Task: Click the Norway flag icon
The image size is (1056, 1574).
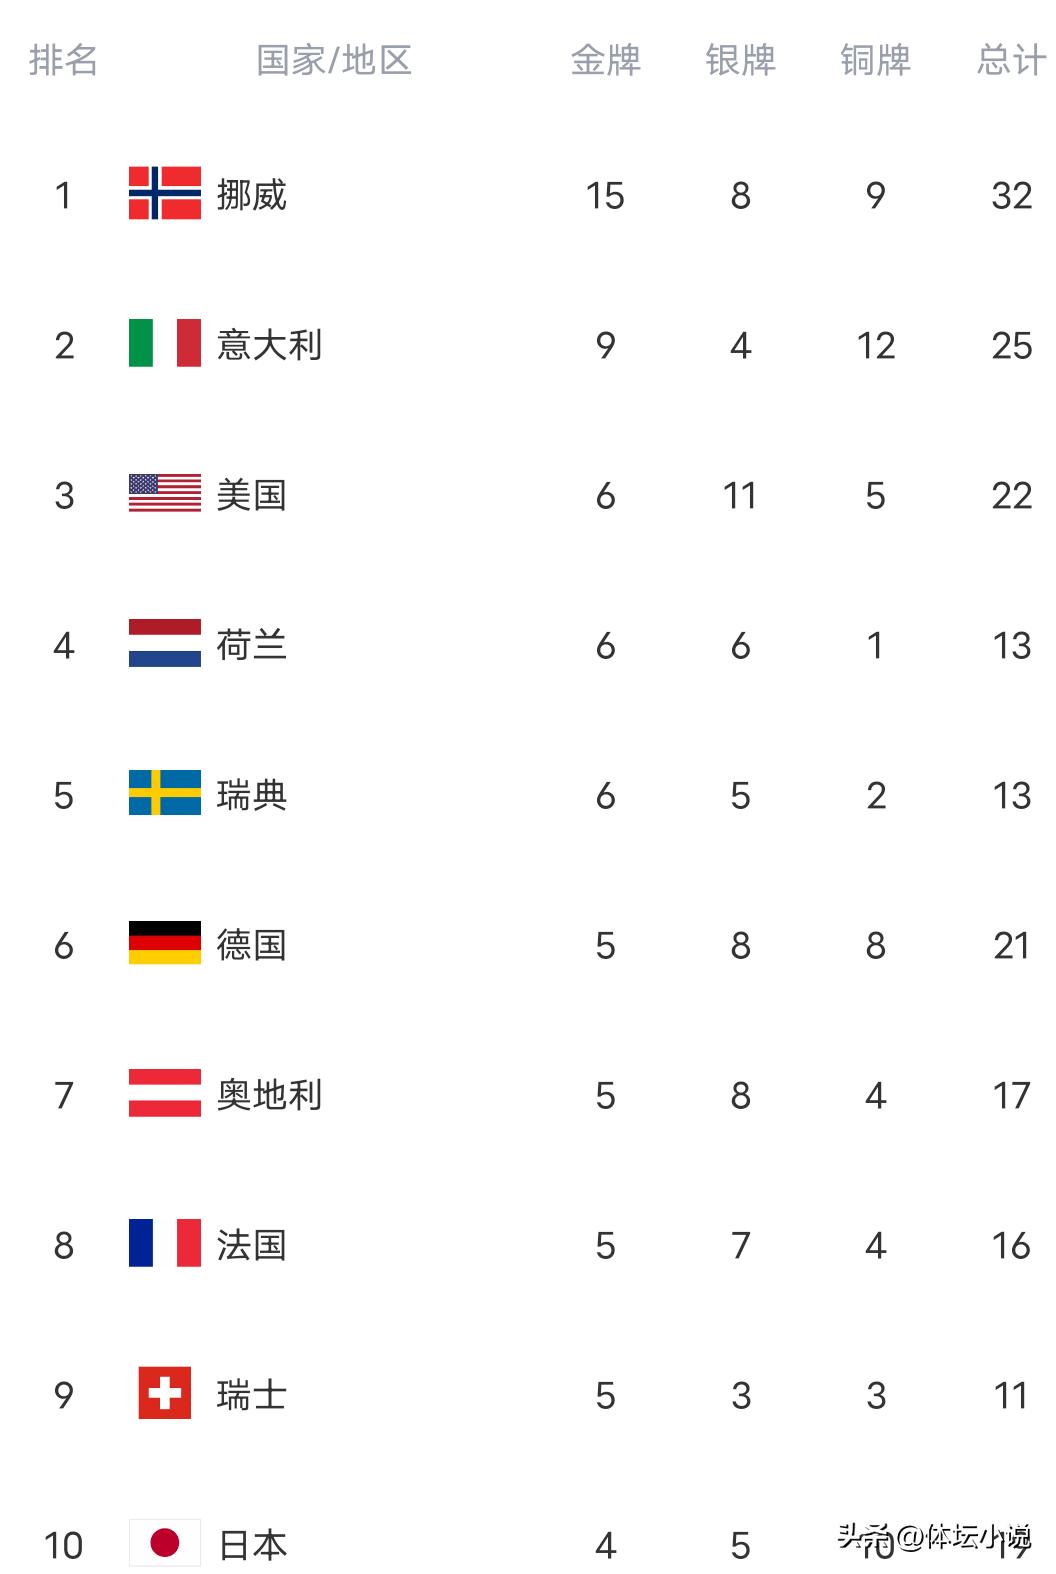Action: pos(165,193)
